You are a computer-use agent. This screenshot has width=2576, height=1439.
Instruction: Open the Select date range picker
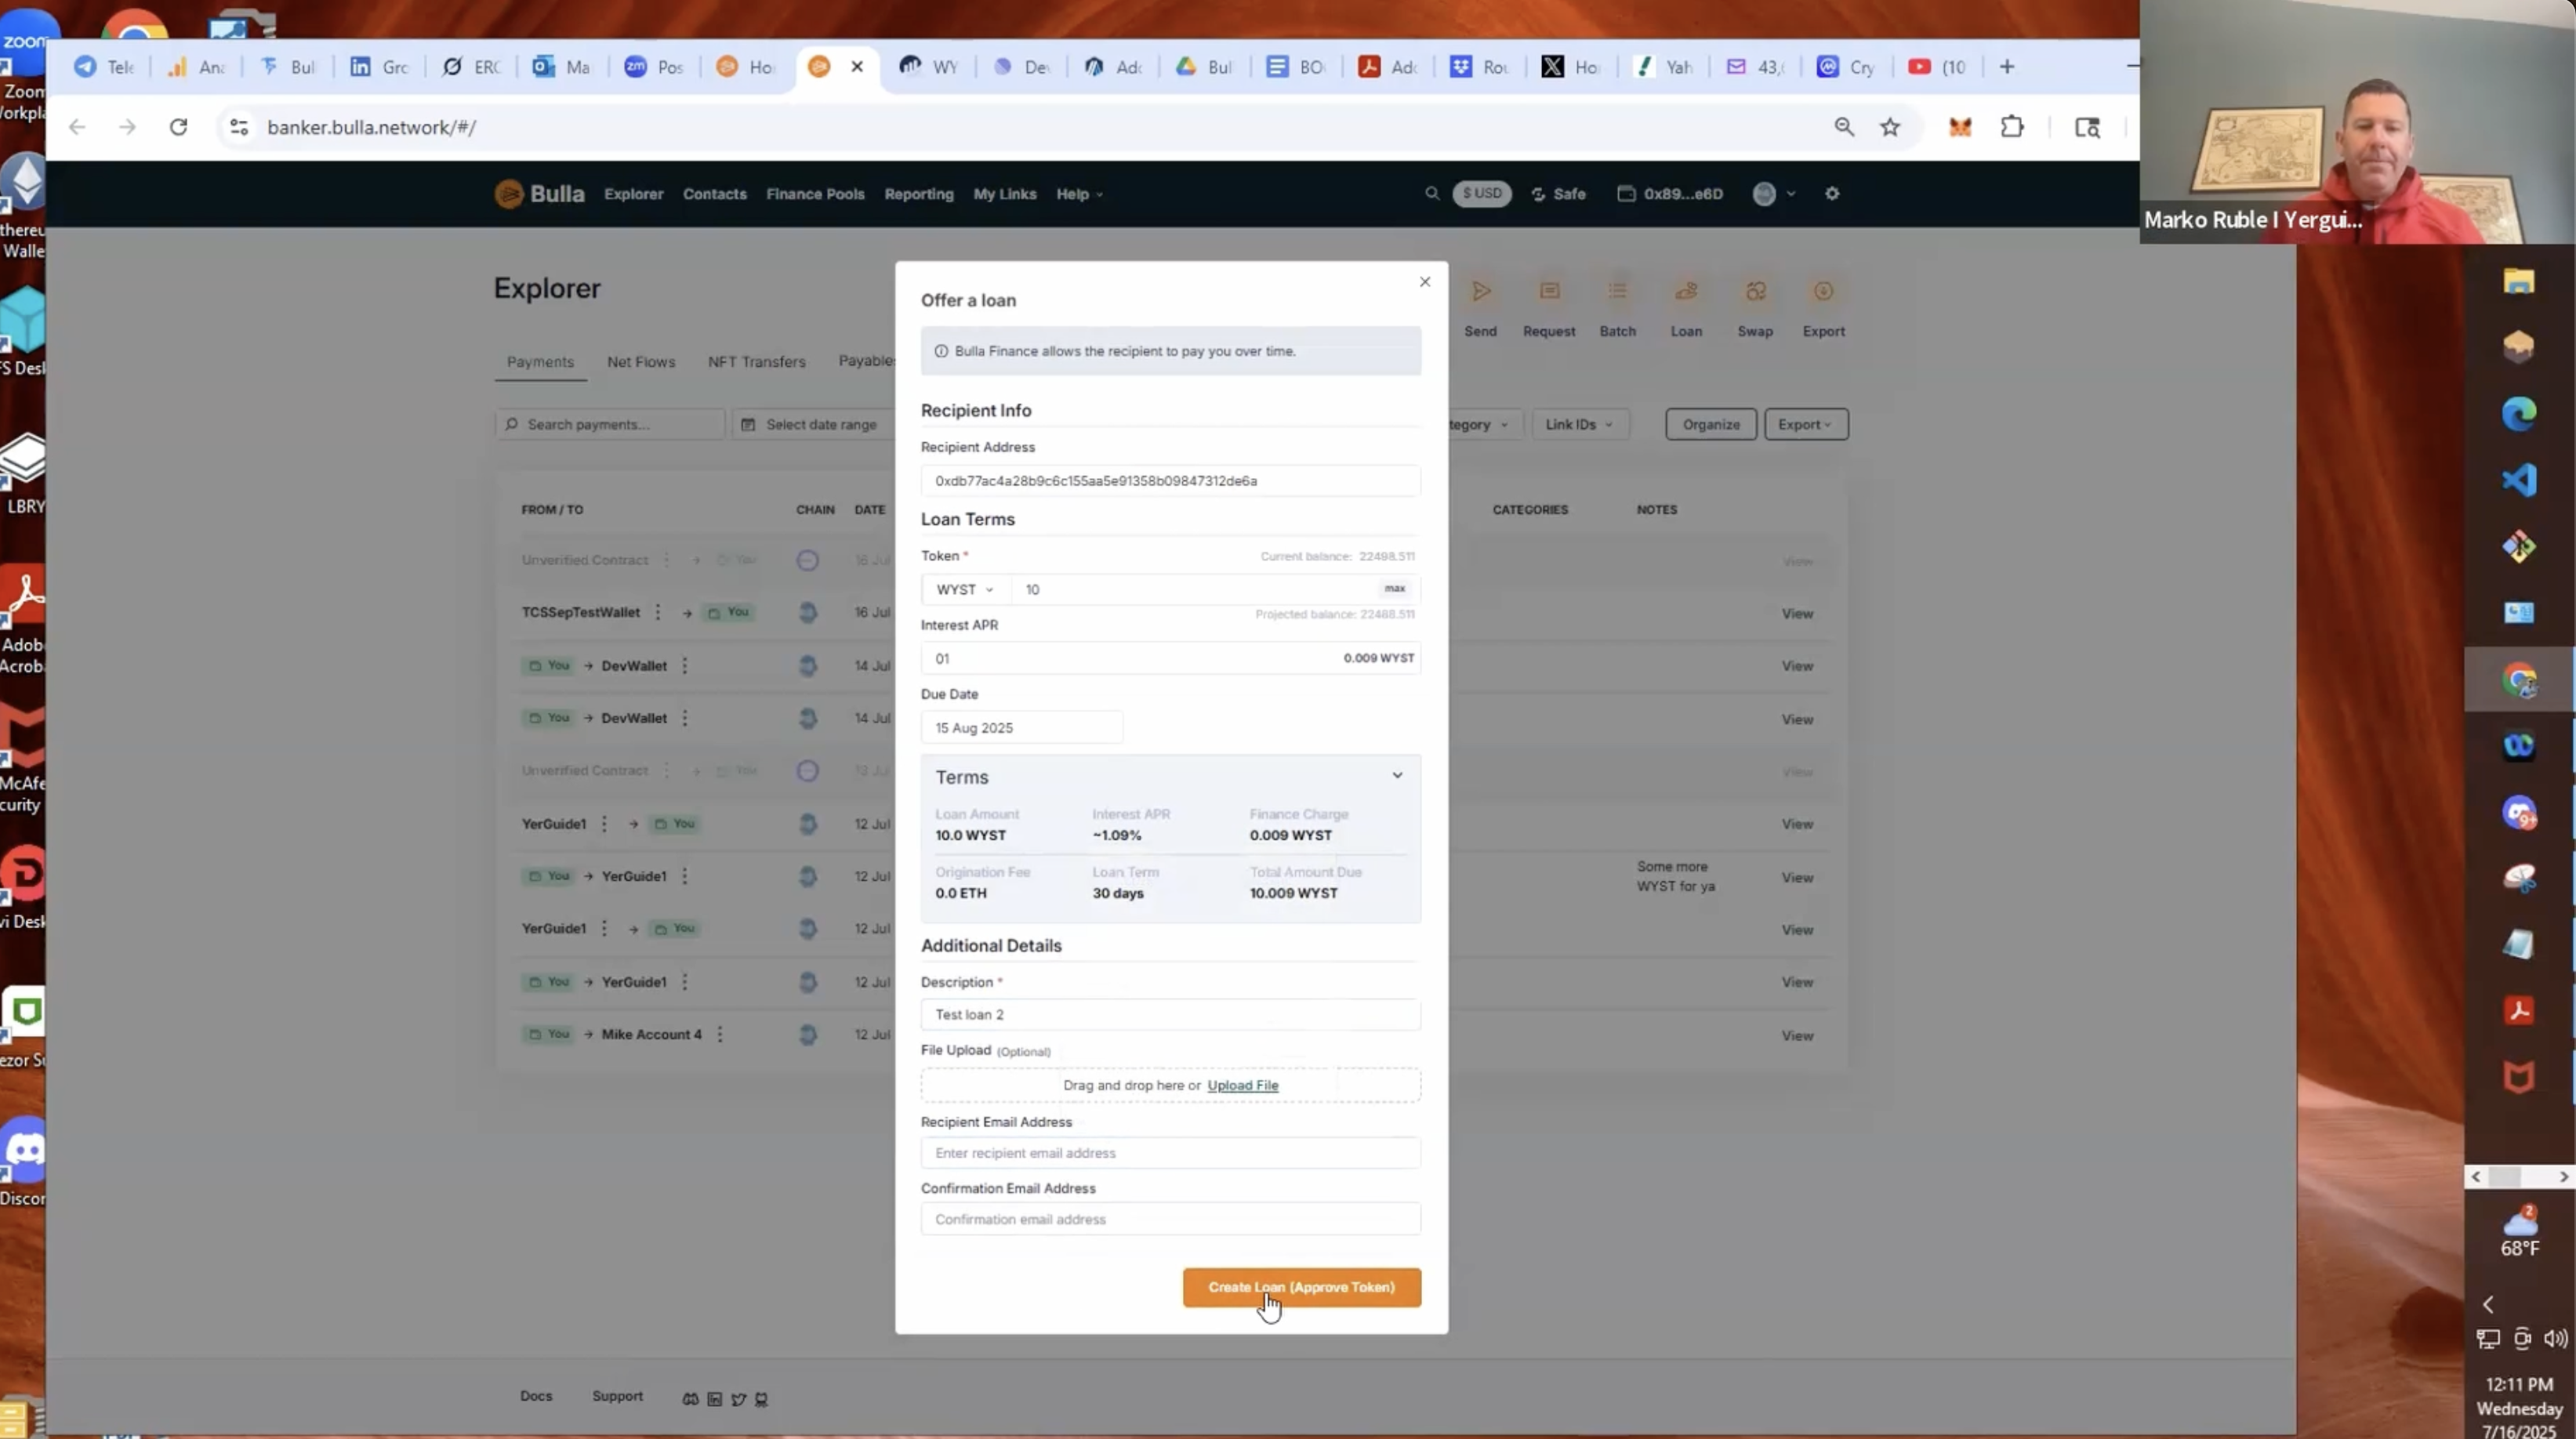point(812,424)
